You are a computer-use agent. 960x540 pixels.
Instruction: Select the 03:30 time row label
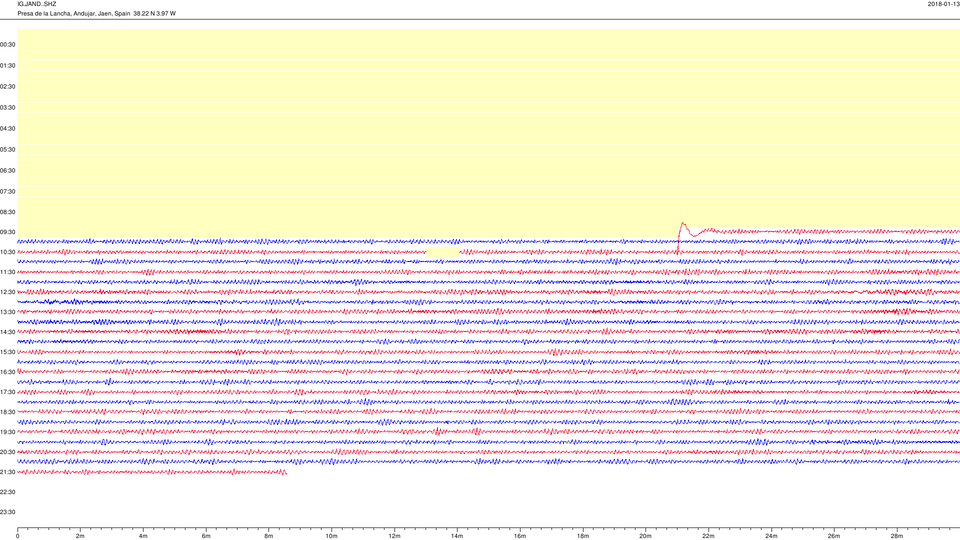pyautogui.click(x=8, y=108)
